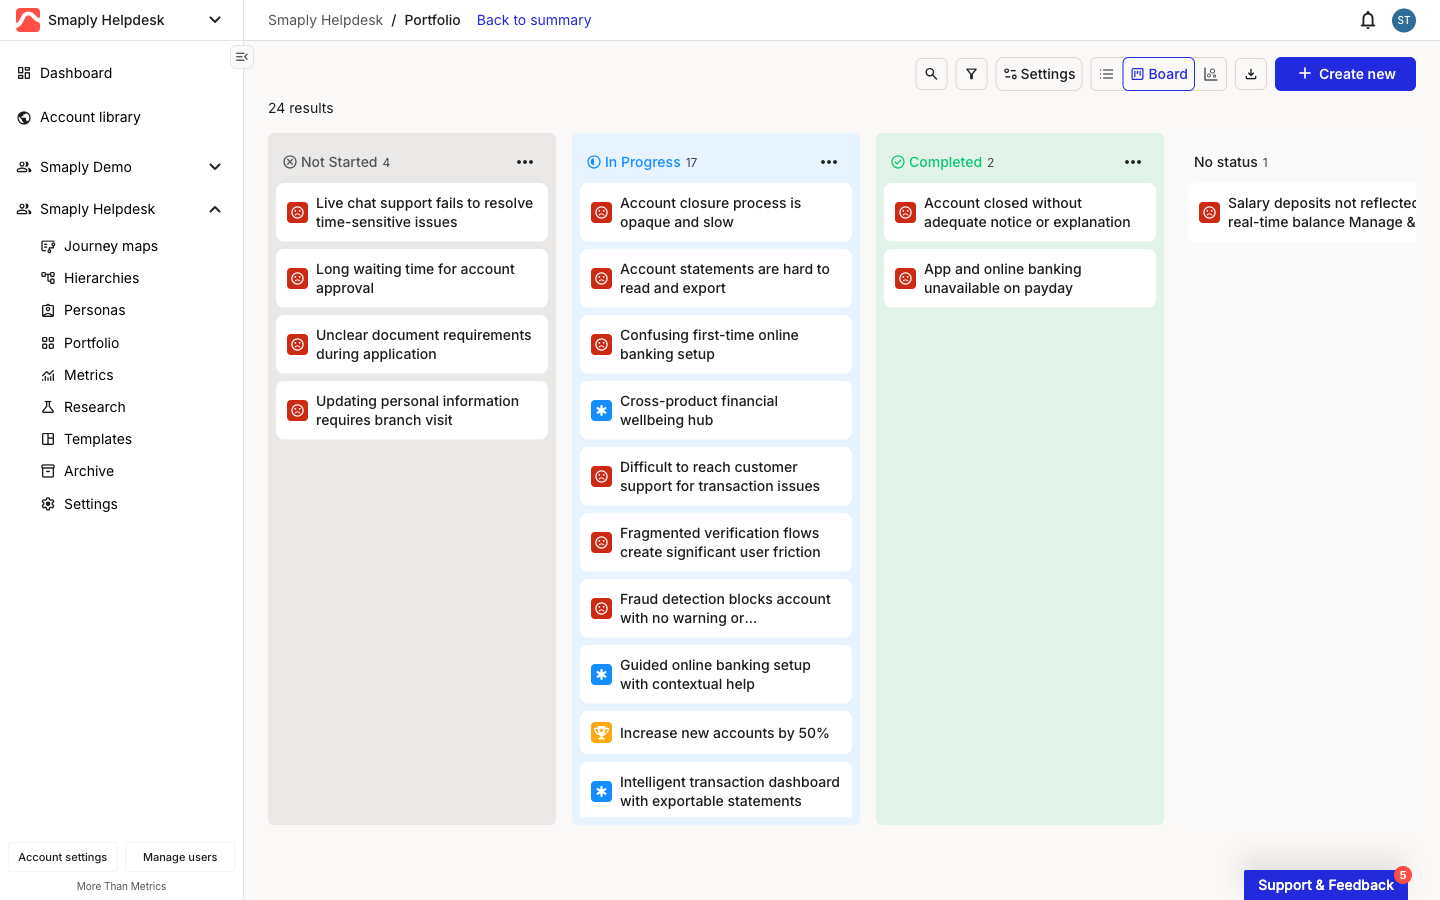
Task: Open In Progress column options menu
Action: (829, 162)
